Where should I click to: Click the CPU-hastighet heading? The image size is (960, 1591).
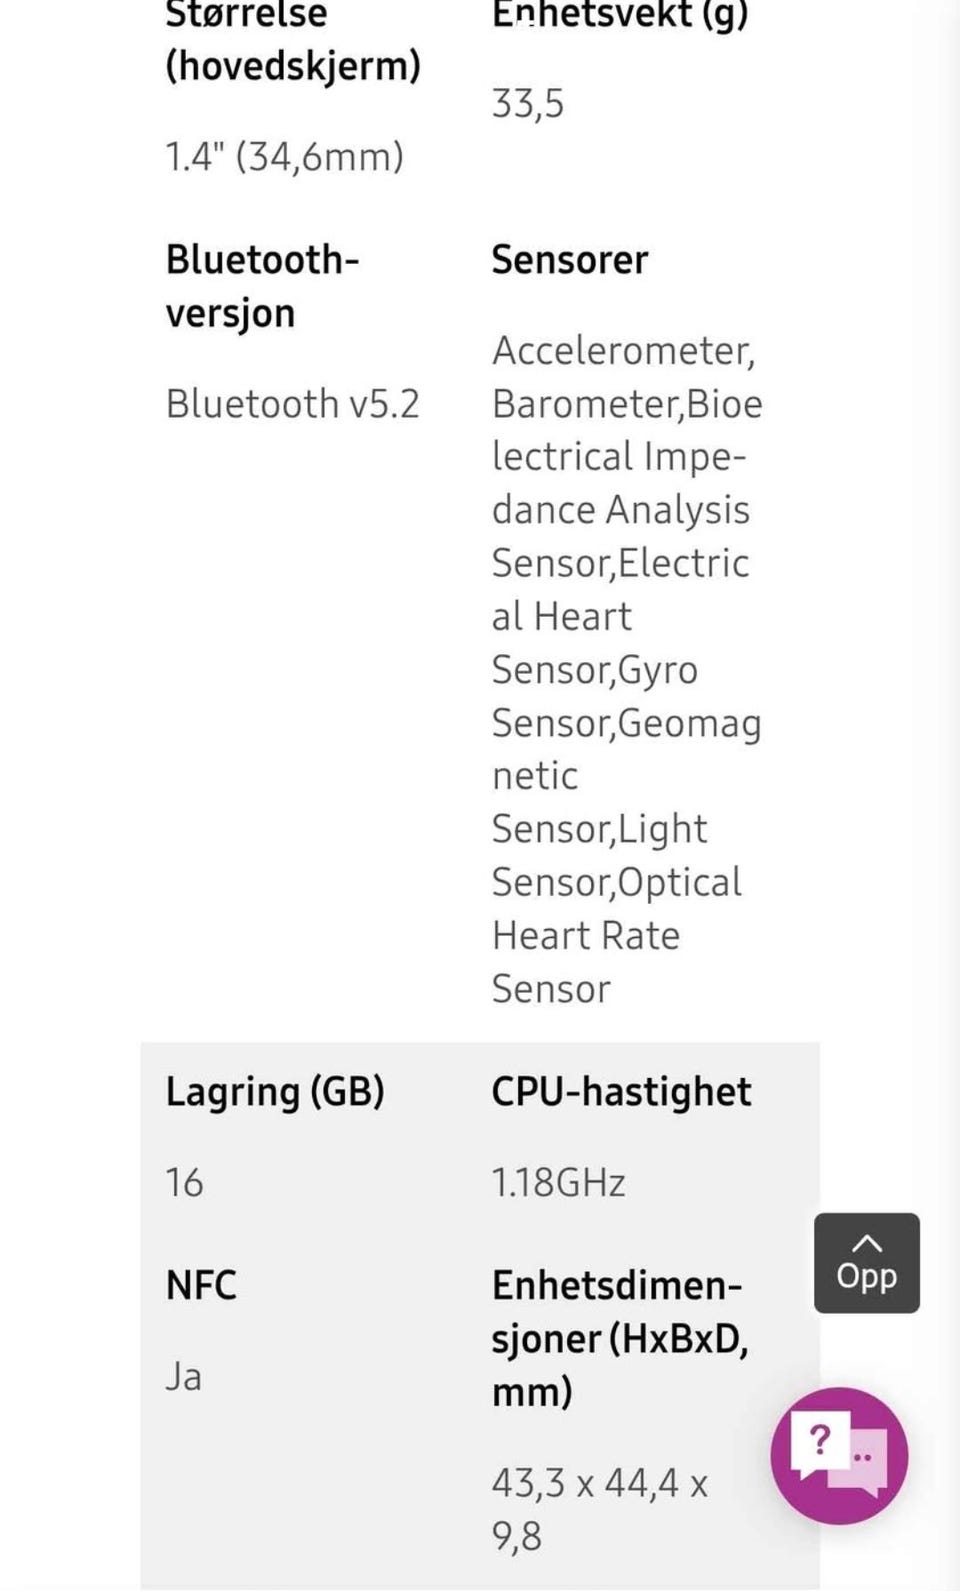[621, 1091]
